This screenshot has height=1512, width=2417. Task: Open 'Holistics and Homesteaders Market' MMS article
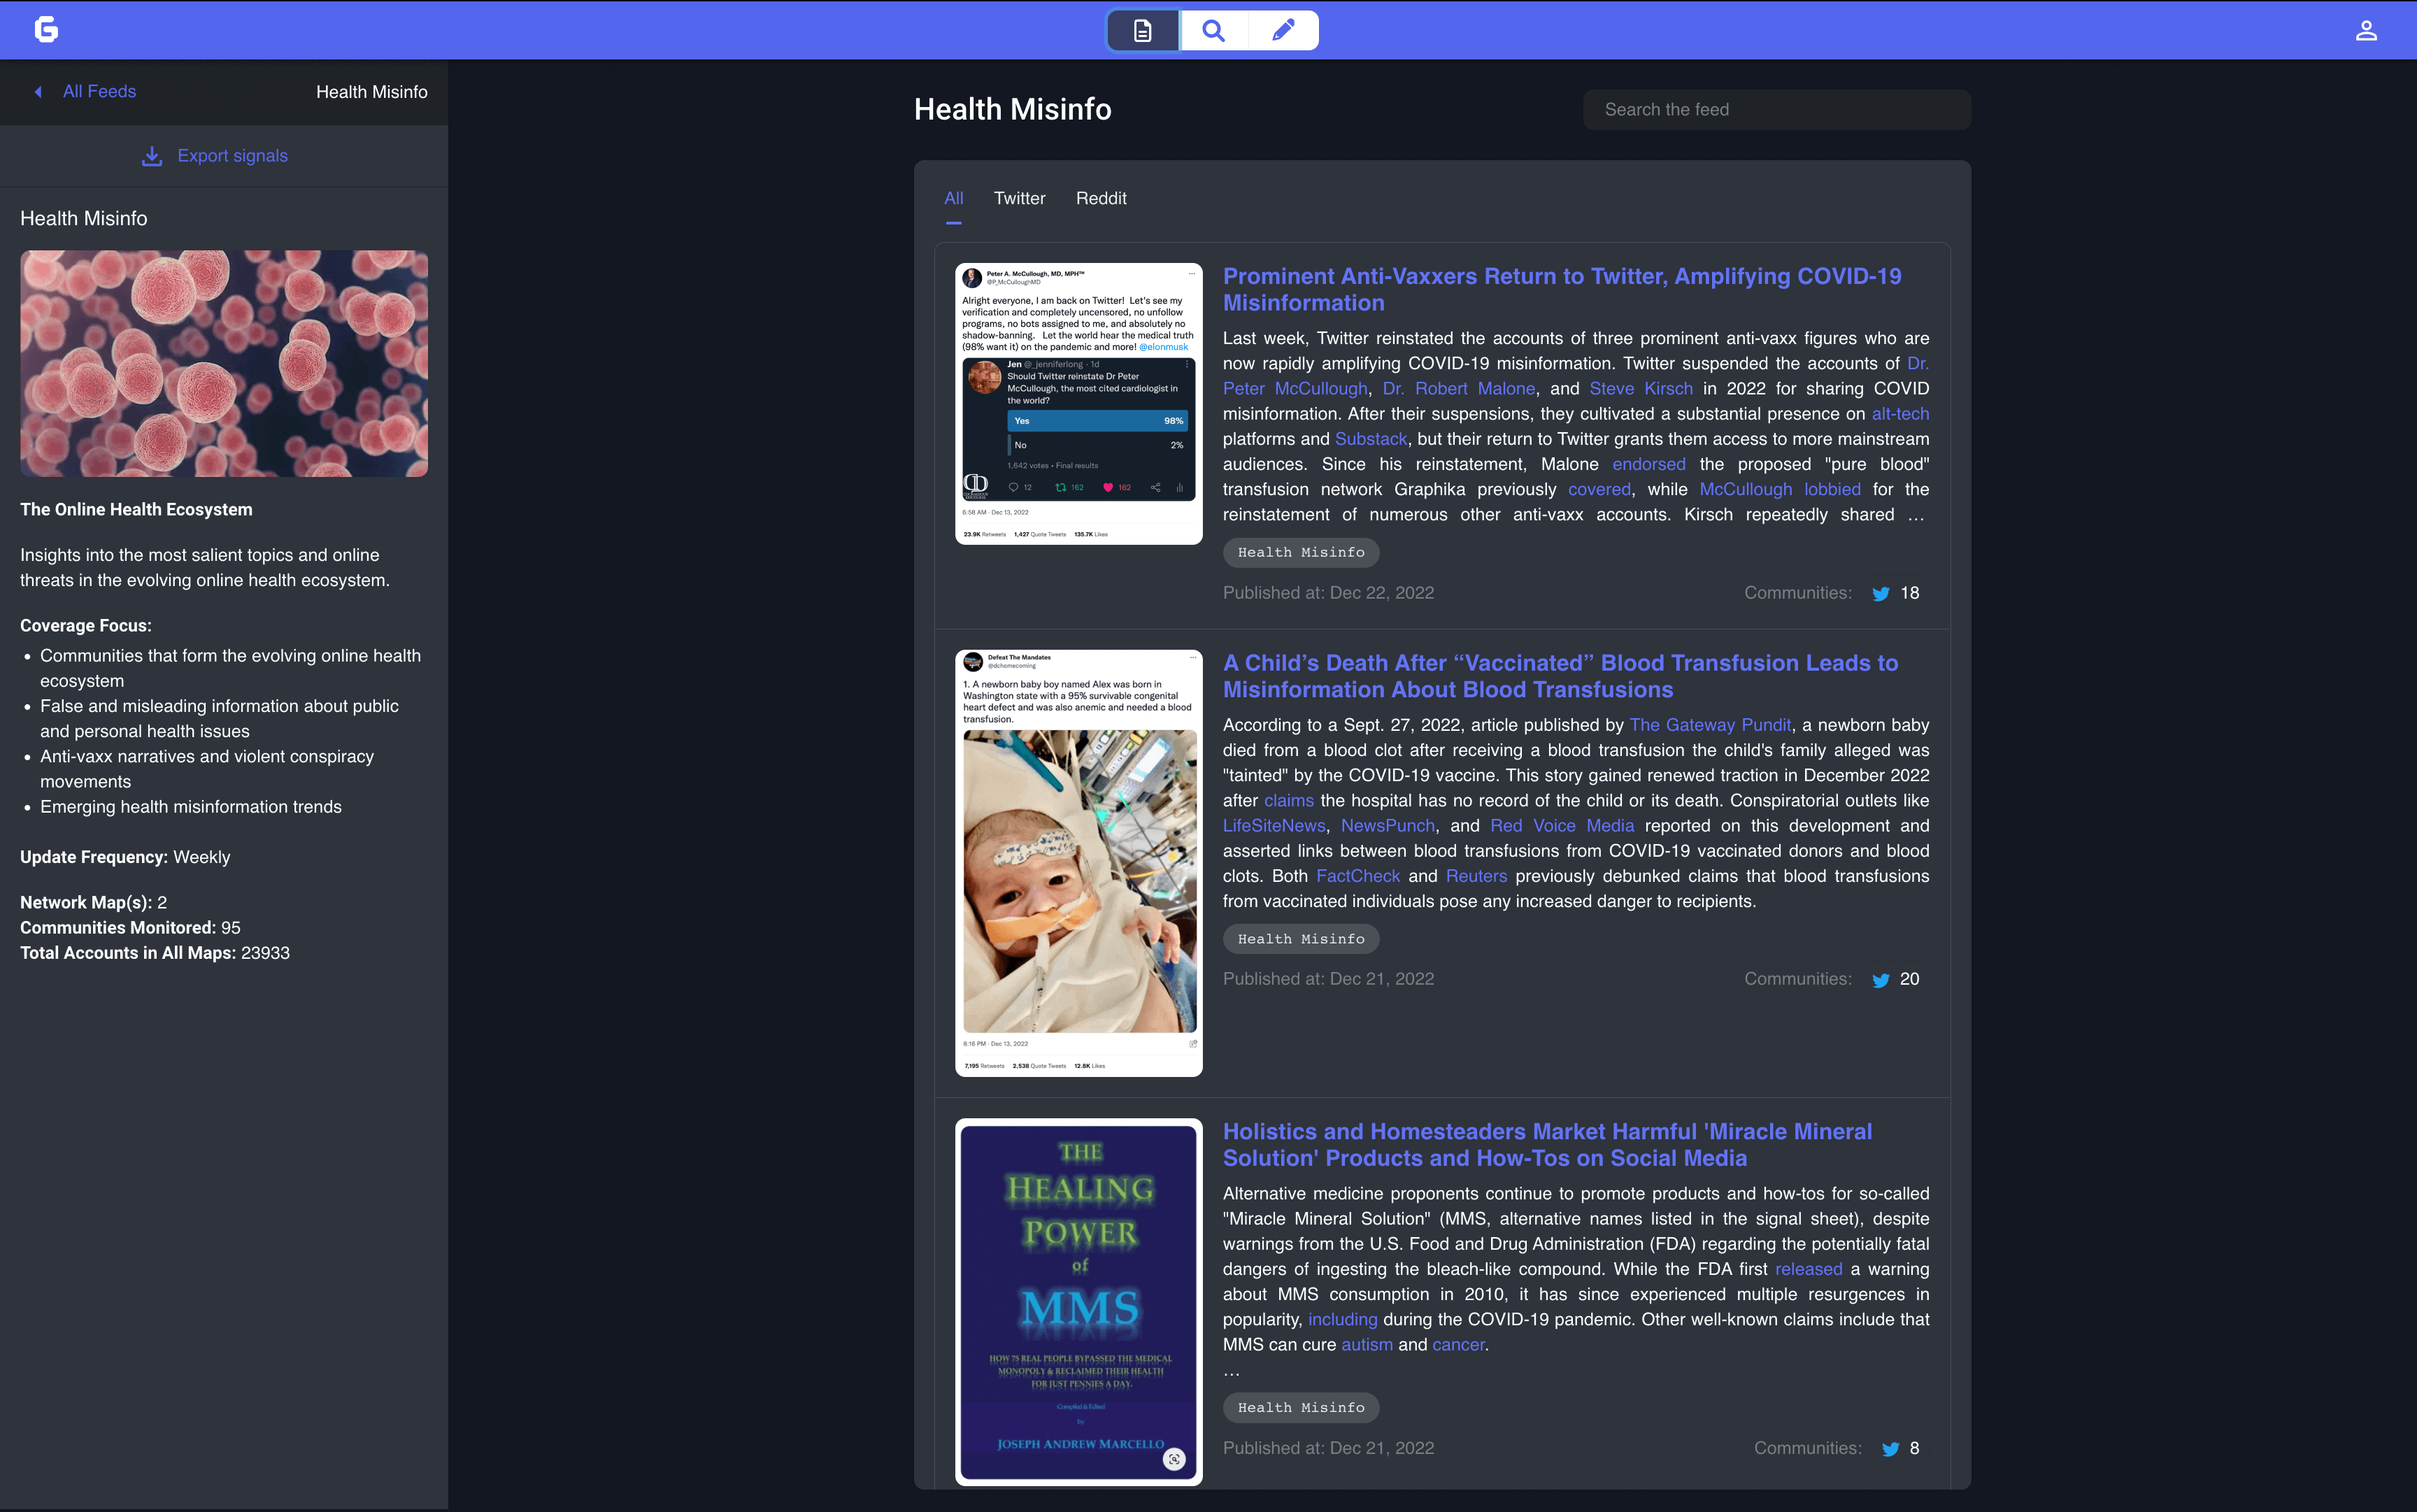click(1547, 1145)
